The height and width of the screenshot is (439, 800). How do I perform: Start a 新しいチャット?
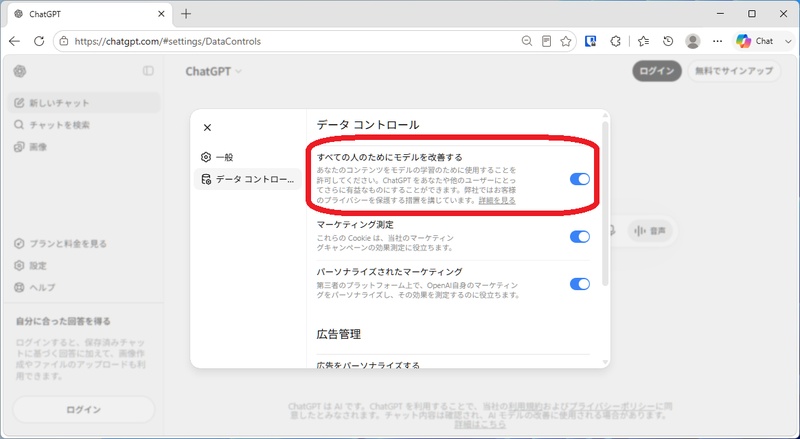tap(84, 103)
